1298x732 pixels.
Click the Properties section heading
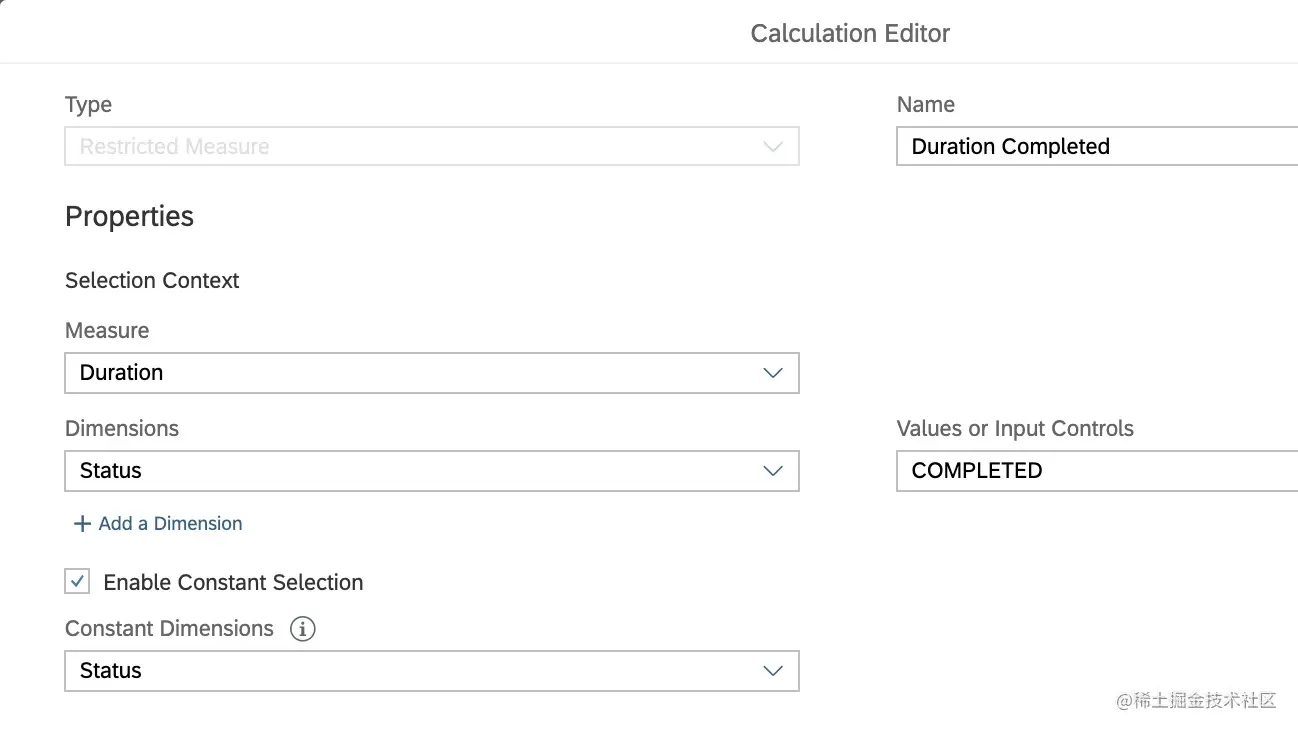(129, 216)
